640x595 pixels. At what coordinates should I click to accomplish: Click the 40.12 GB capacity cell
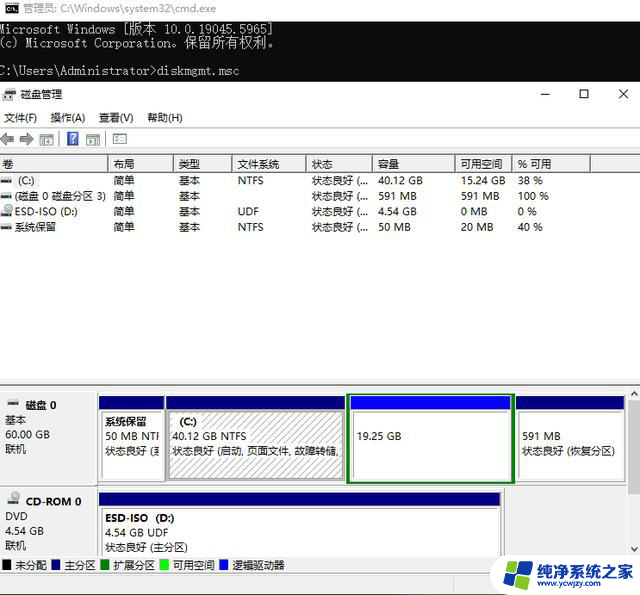400,180
